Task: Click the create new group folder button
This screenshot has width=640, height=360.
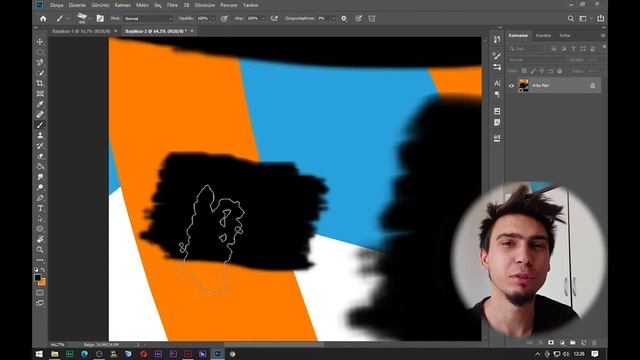Action: click(x=573, y=343)
